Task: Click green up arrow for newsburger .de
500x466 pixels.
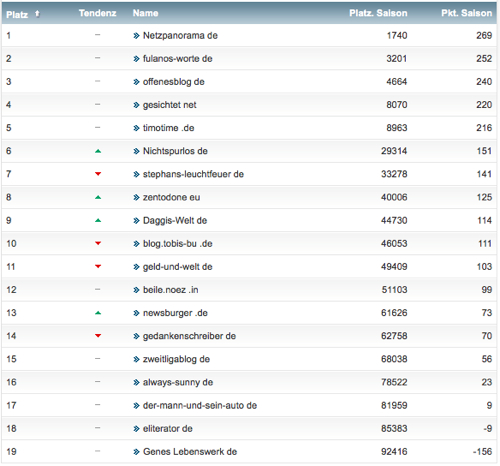Action: pyautogui.click(x=98, y=313)
